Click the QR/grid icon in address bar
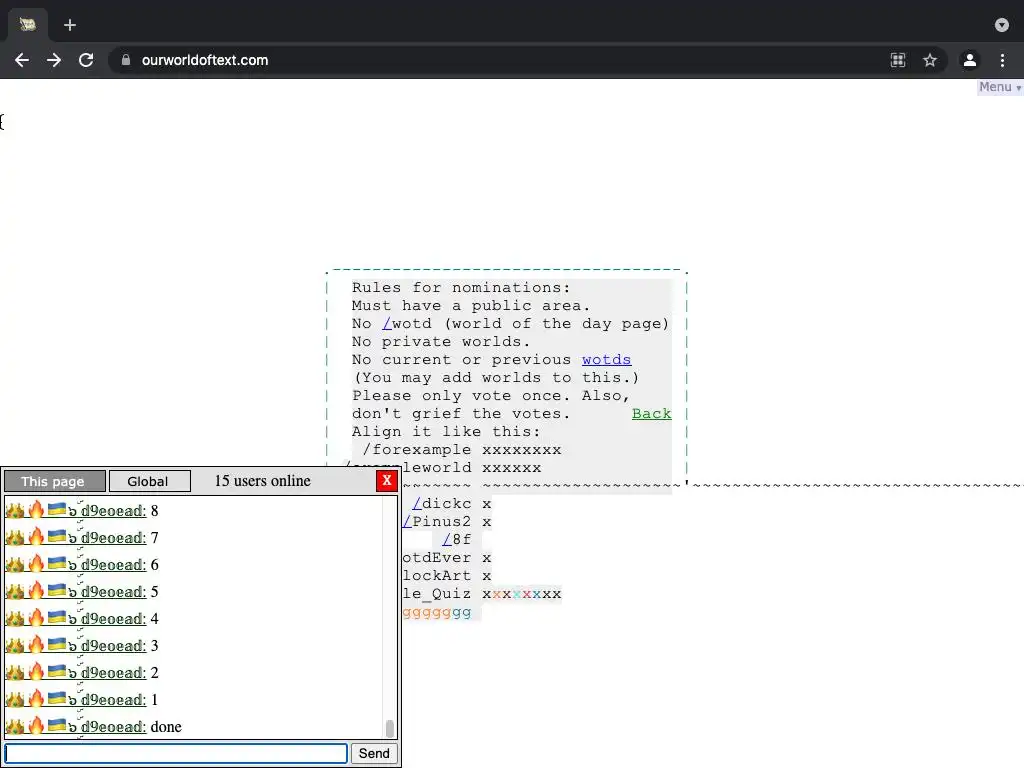 (898, 60)
